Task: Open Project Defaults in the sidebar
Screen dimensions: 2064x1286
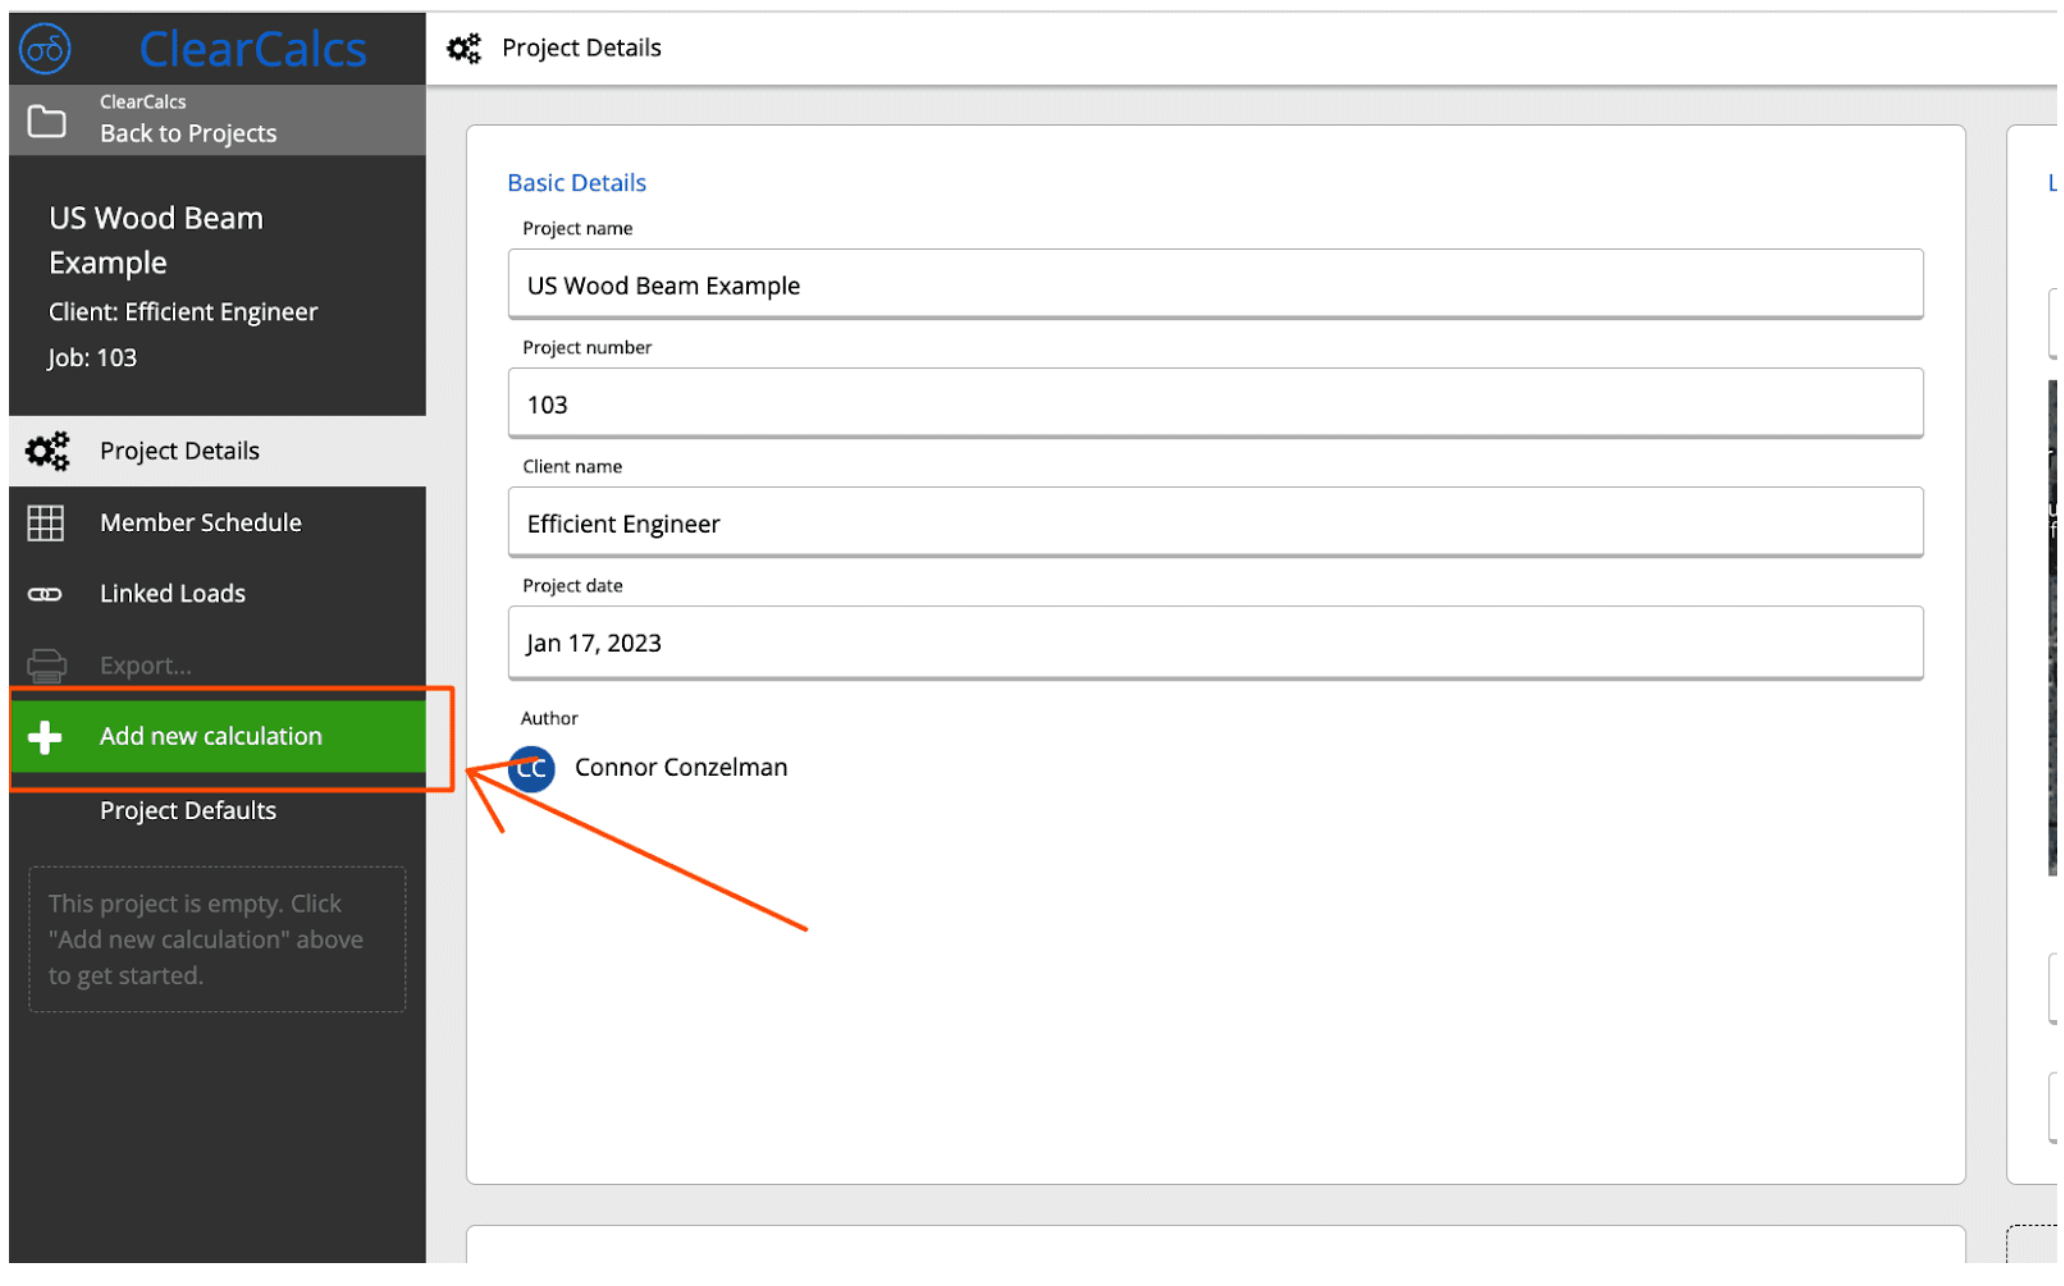Action: [x=188, y=810]
